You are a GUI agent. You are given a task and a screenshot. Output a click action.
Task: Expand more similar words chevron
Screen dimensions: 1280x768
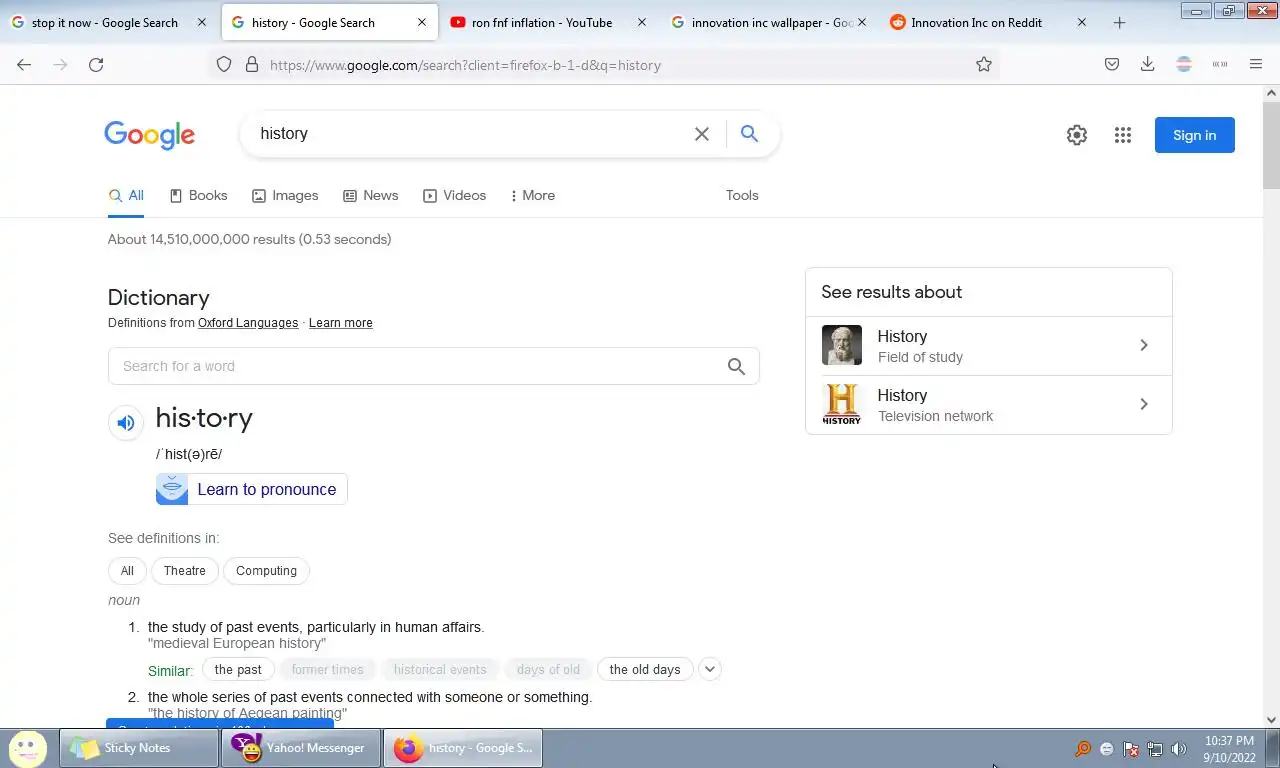[710, 669]
